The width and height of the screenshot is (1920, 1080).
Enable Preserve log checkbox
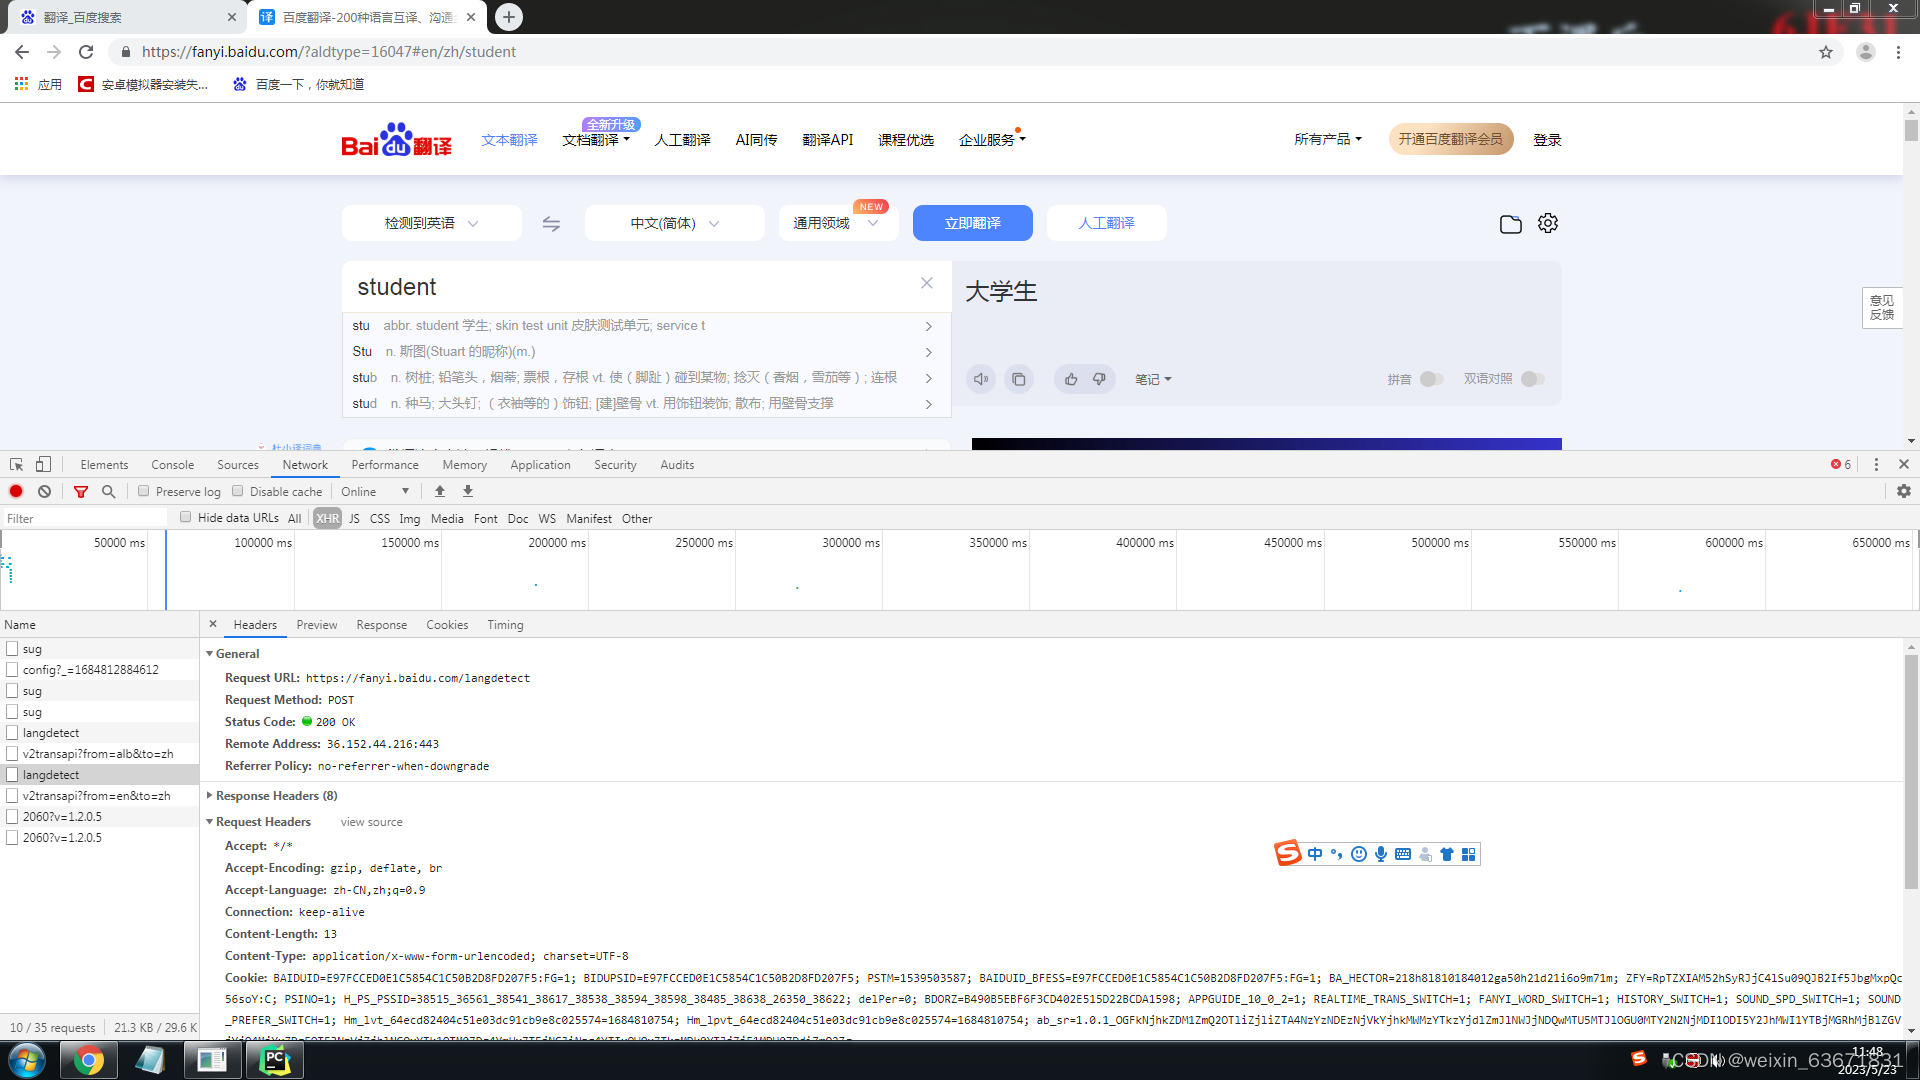tap(144, 491)
